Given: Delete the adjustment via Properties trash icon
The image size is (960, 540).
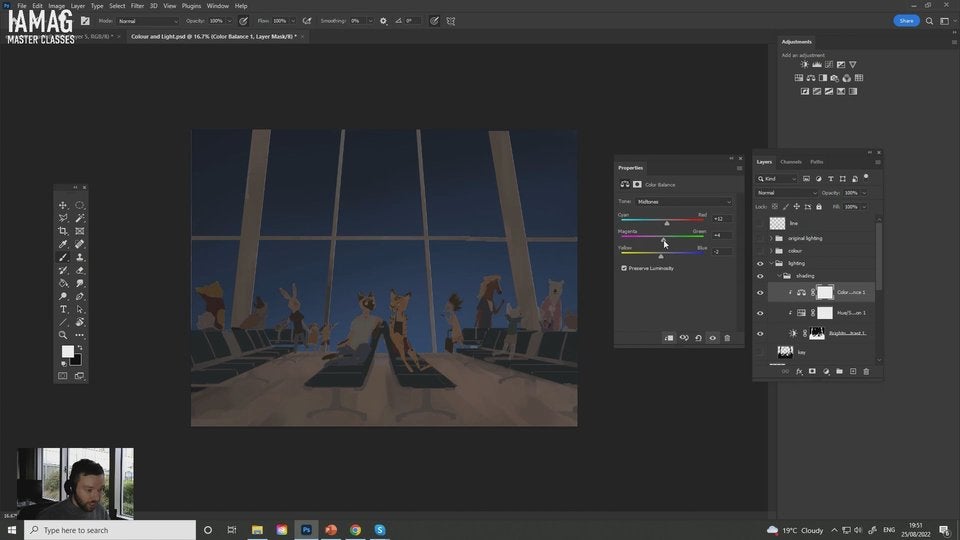Looking at the screenshot, I should (727, 338).
